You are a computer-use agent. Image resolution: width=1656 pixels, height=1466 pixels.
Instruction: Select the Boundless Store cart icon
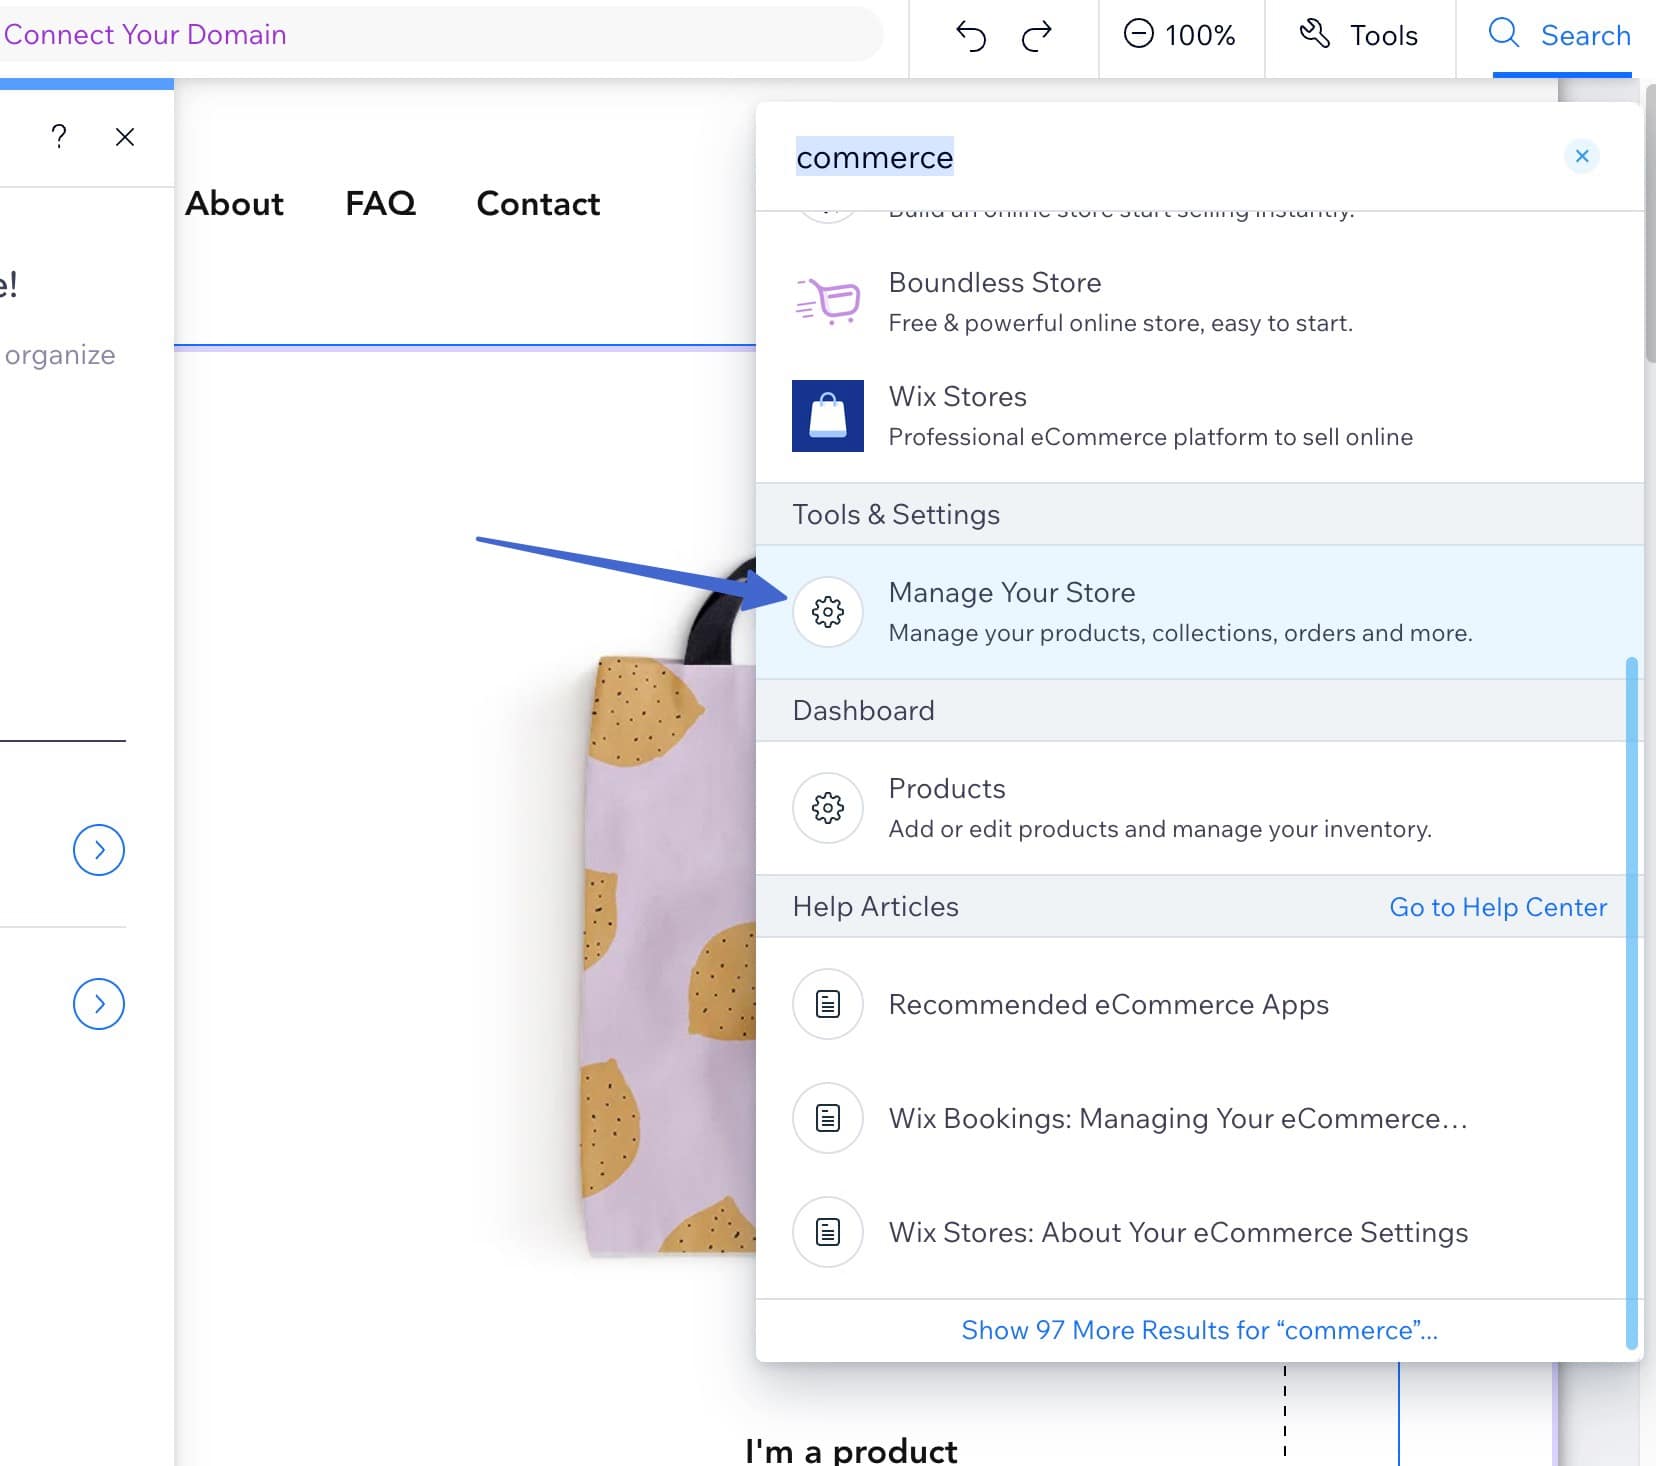pos(828,302)
